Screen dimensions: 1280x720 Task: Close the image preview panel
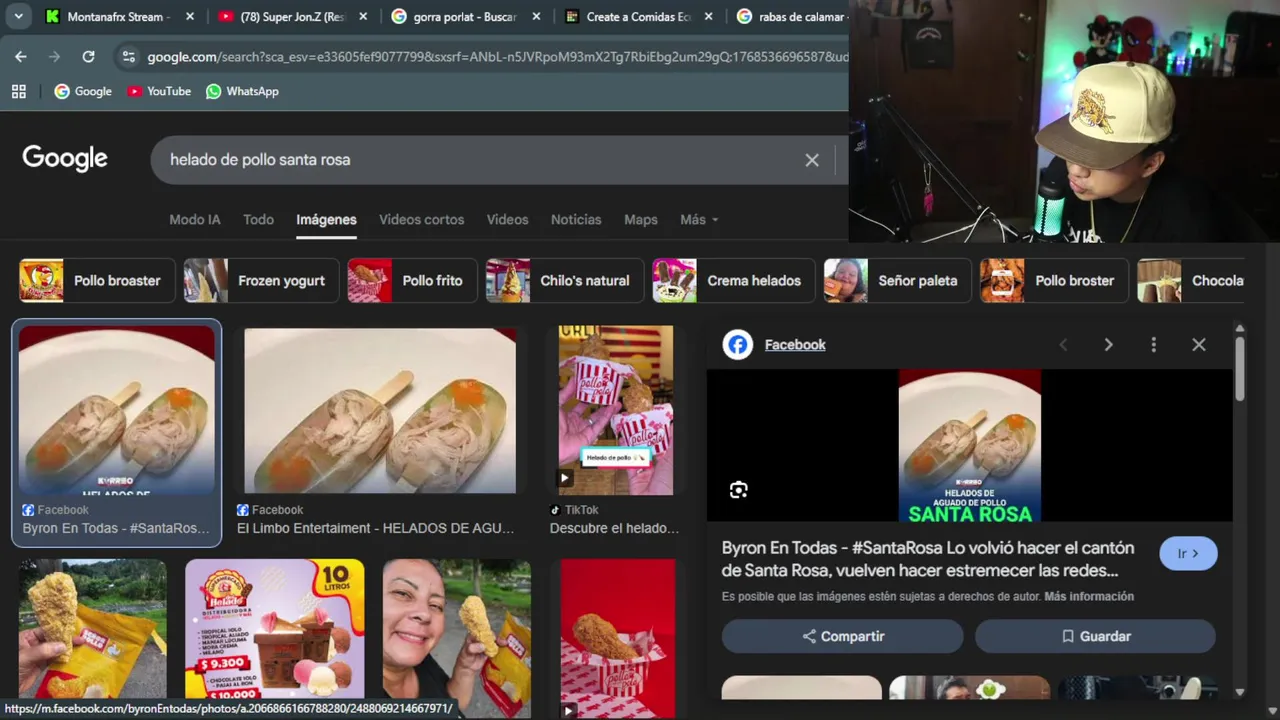point(1199,345)
